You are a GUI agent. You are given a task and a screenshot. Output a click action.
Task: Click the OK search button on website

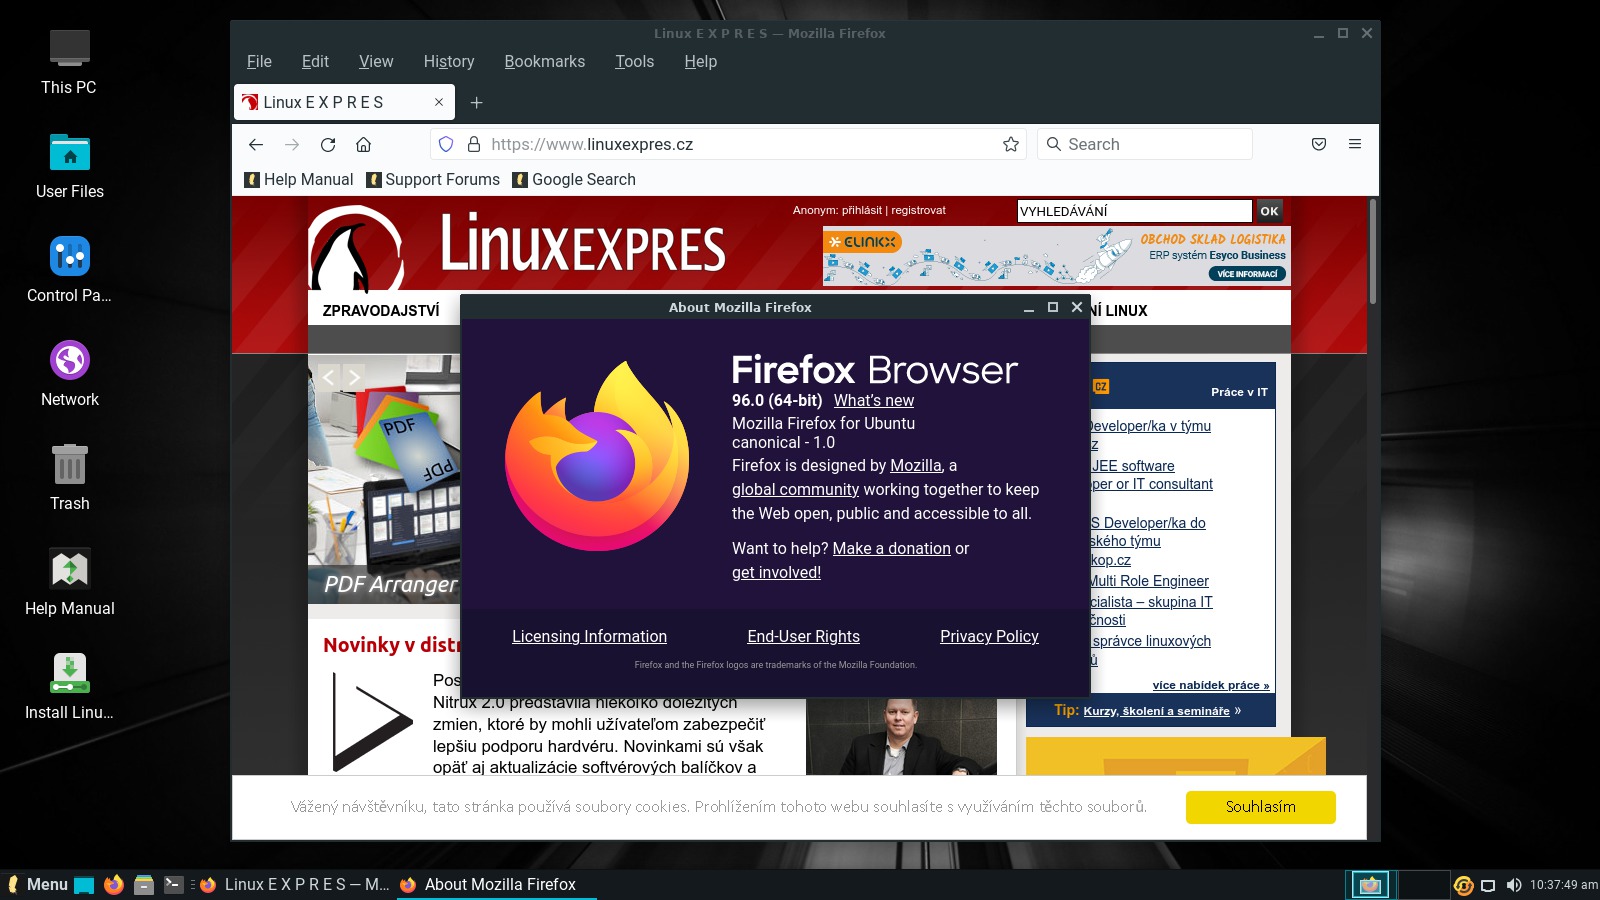tap(1269, 211)
